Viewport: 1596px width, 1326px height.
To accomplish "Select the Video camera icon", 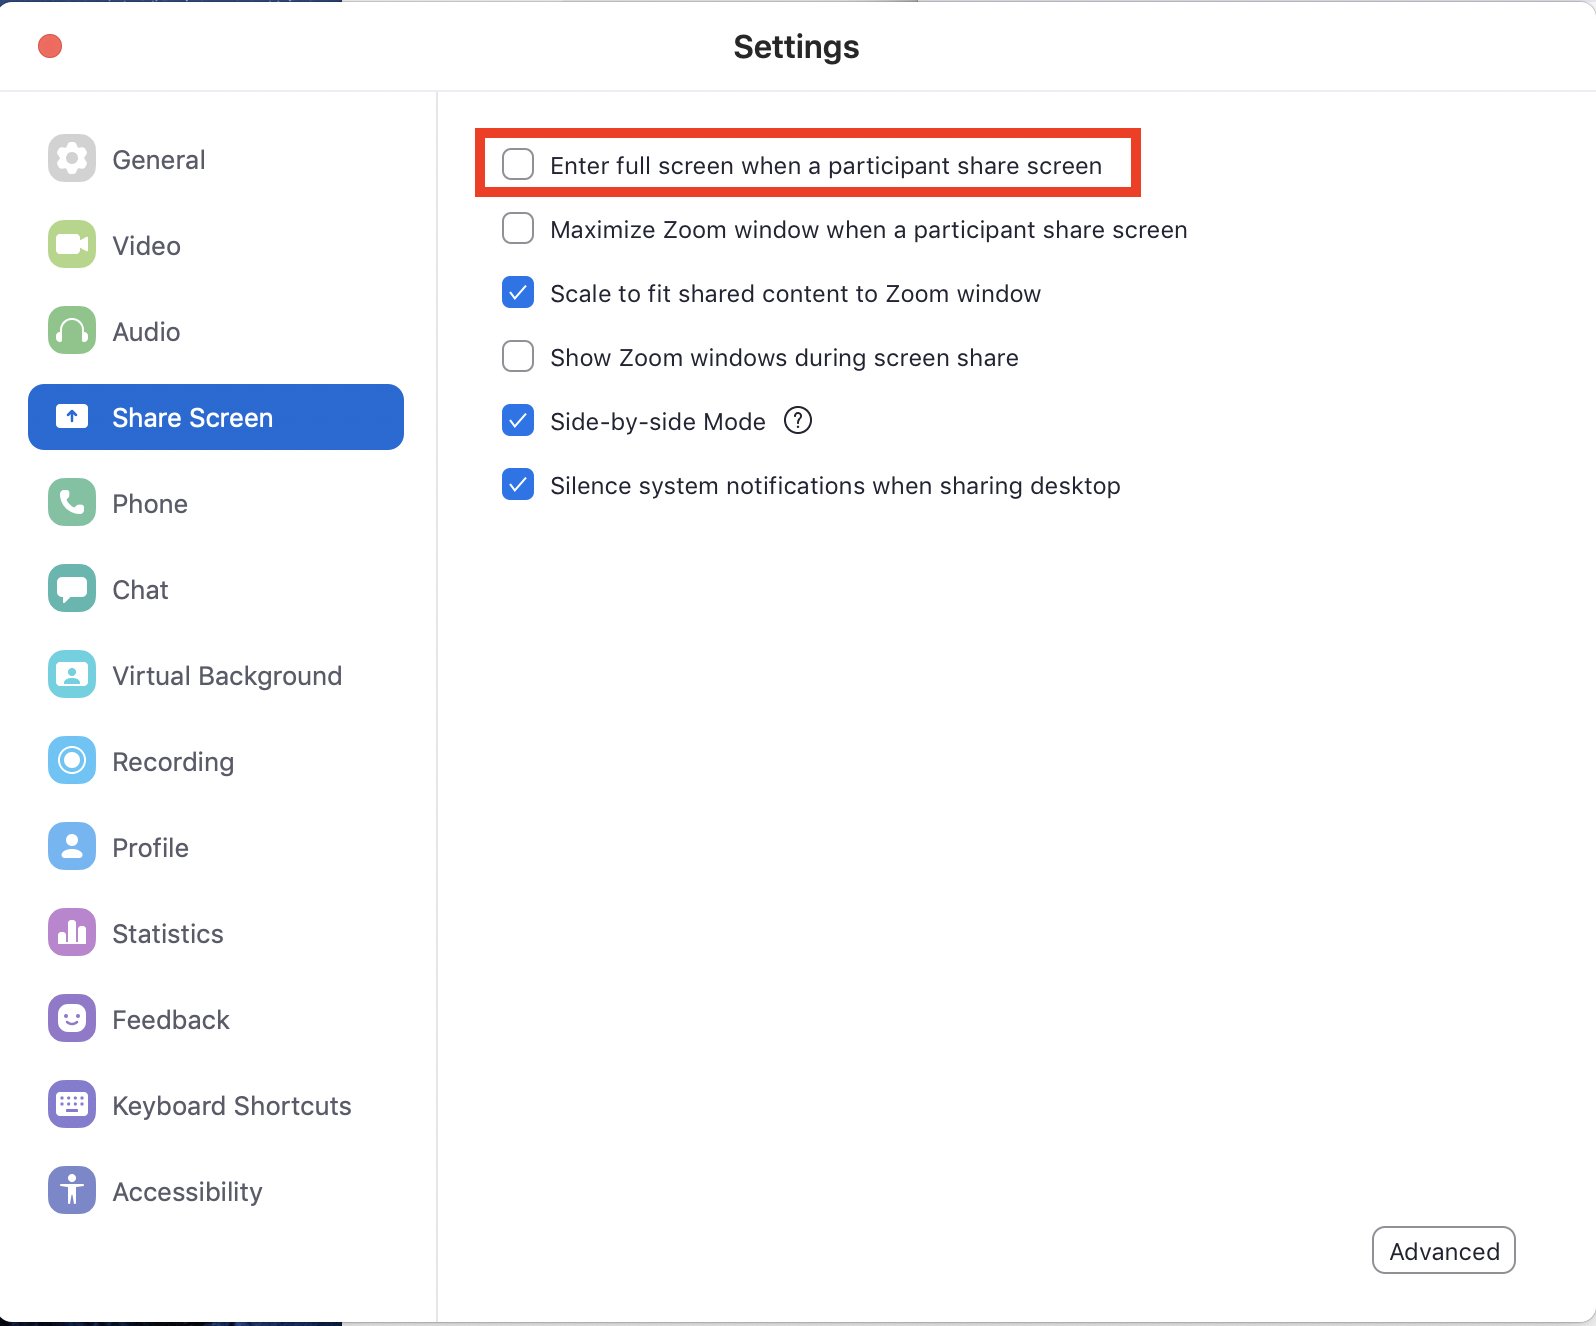I will point(72,244).
